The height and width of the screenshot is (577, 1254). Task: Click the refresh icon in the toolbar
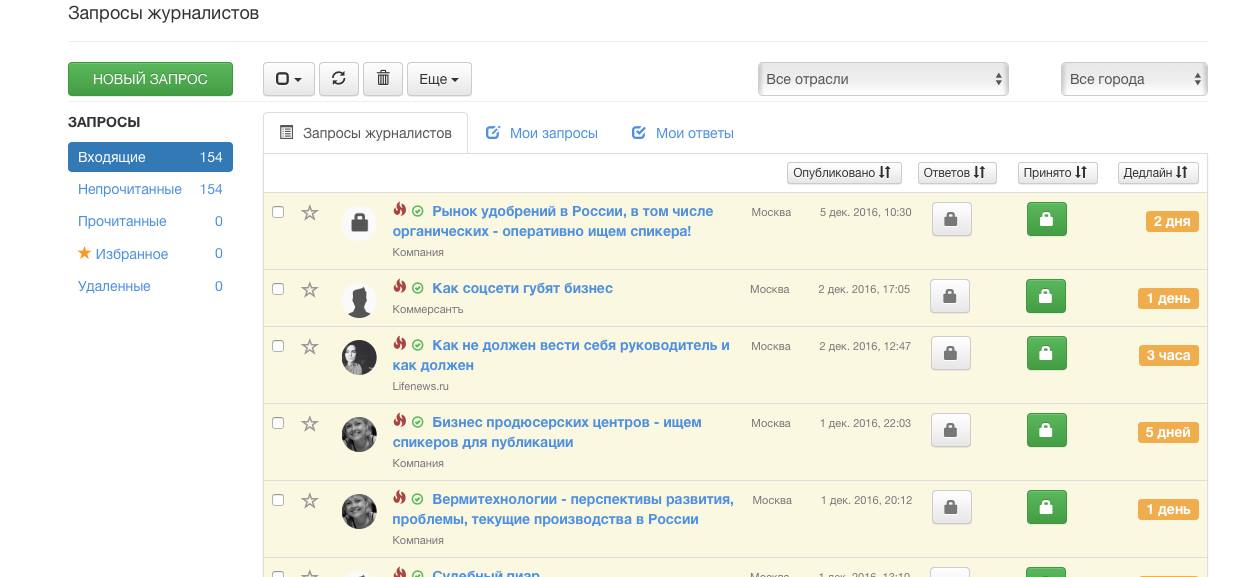pyautogui.click(x=339, y=78)
